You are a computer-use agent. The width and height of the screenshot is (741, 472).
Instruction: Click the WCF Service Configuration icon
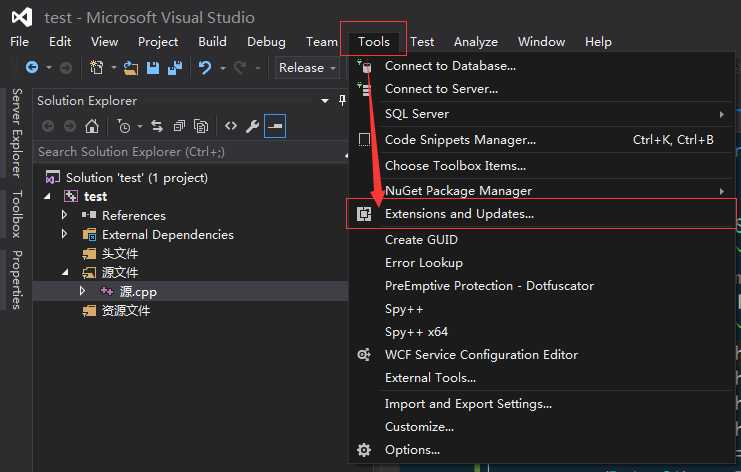pyautogui.click(x=364, y=354)
